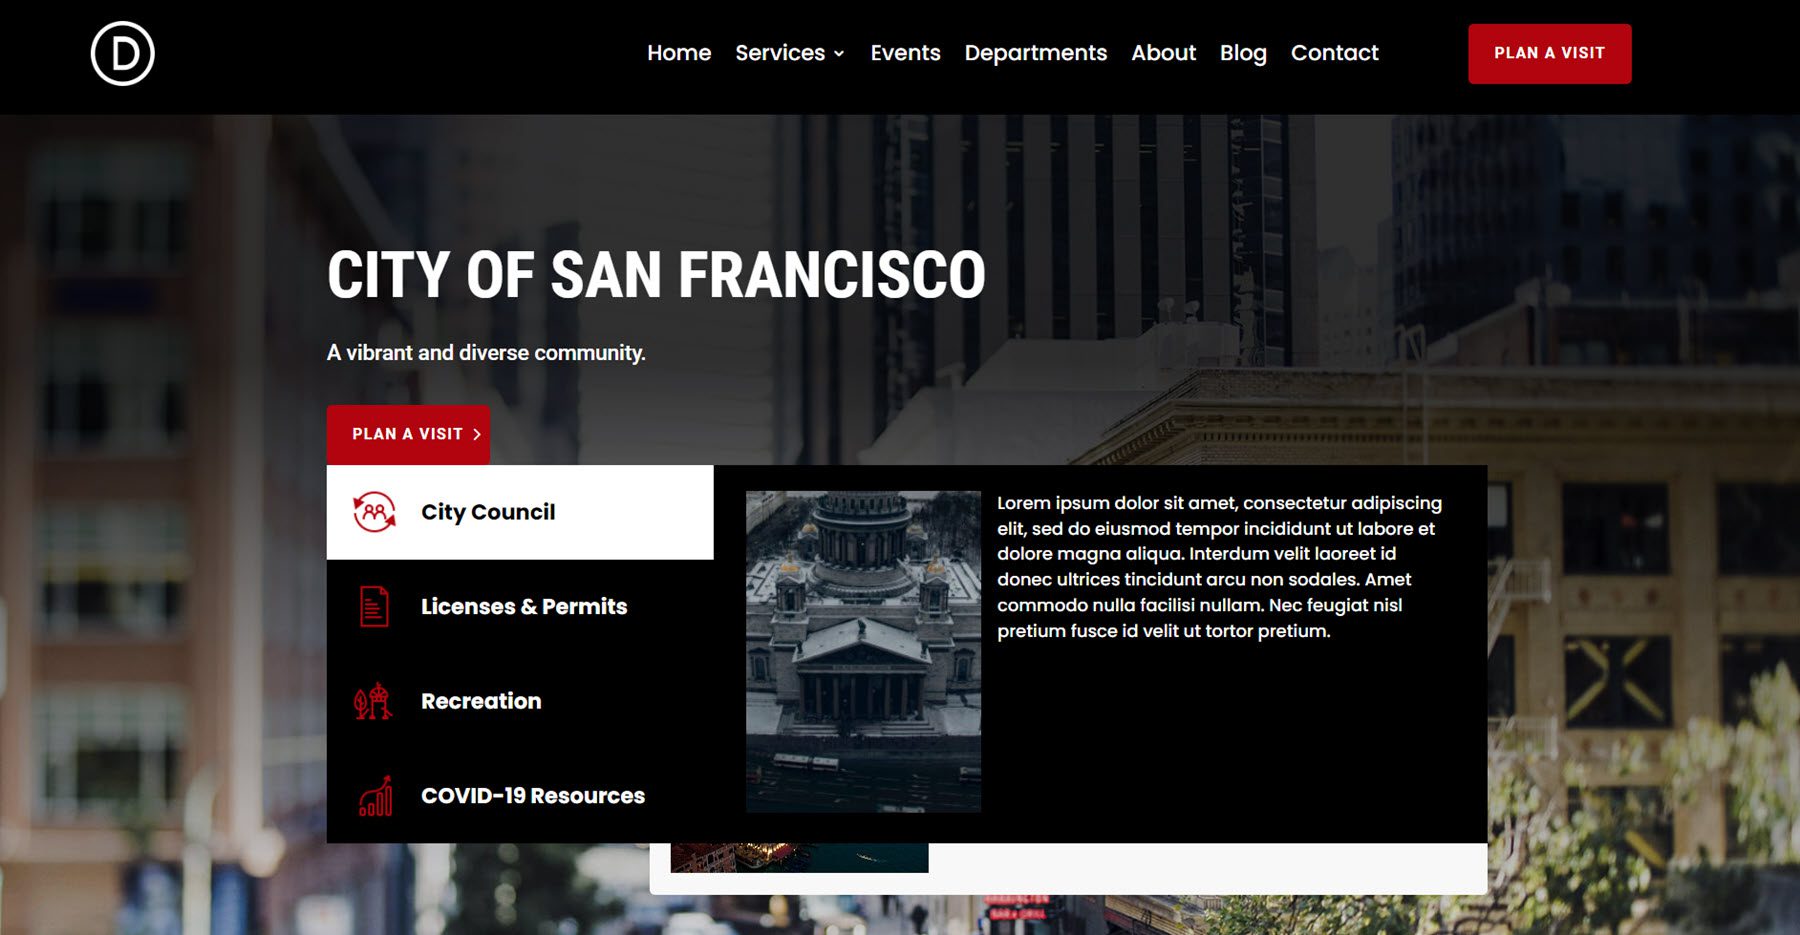The height and width of the screenshot is (935, 1800).
Task: Click the arrow on hero Plan a Visit button
Action: tap(477, 435)
